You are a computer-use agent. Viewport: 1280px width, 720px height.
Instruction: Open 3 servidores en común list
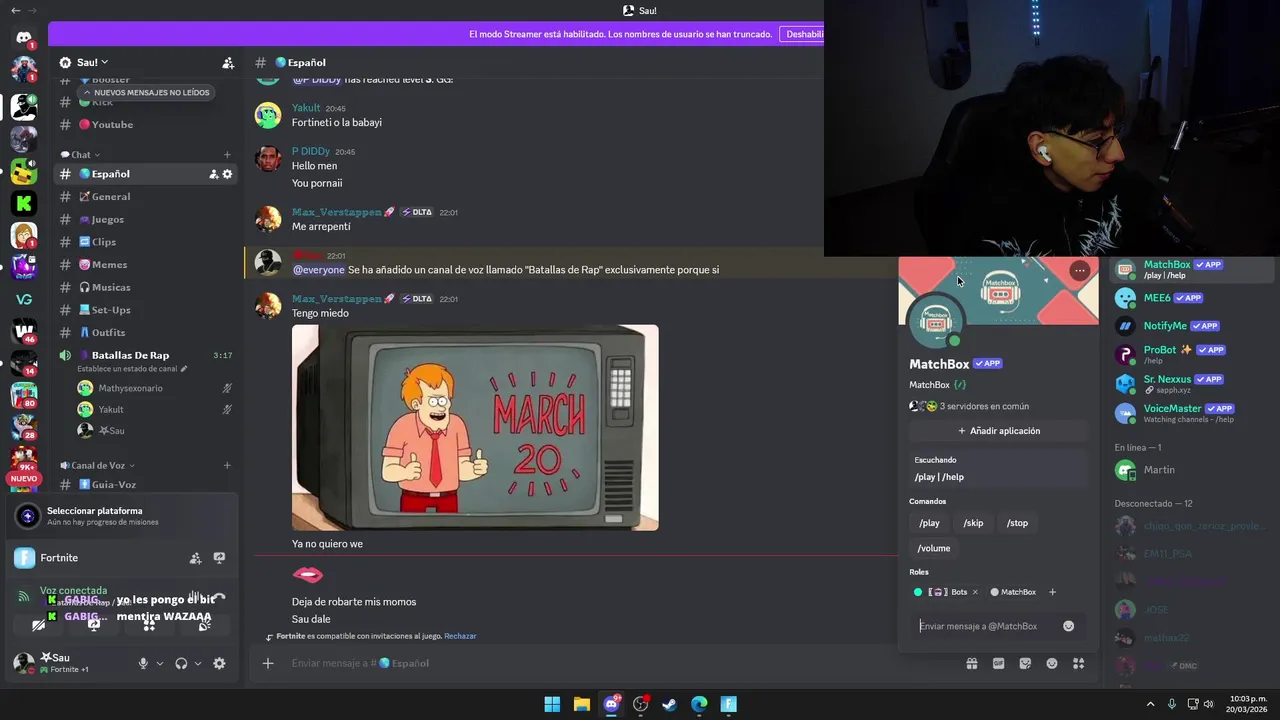[969, 406]
